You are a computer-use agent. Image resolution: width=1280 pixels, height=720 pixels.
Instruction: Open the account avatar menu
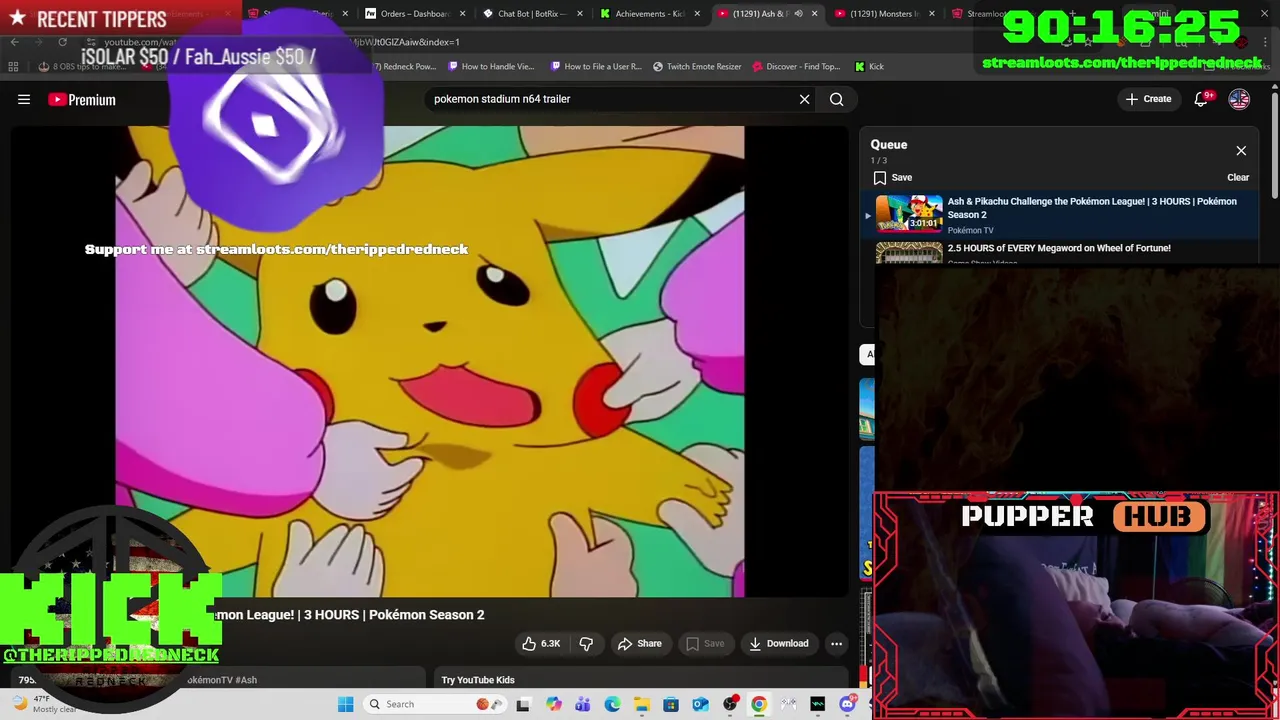[1239, 99]
